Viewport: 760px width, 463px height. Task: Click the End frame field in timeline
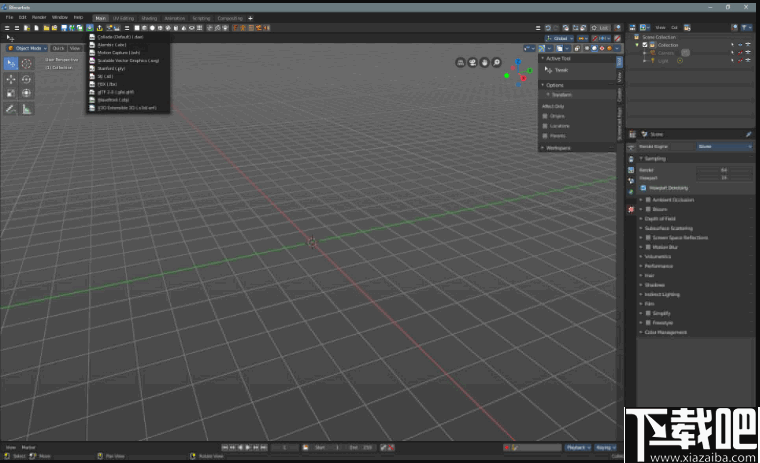click(361, 447)
